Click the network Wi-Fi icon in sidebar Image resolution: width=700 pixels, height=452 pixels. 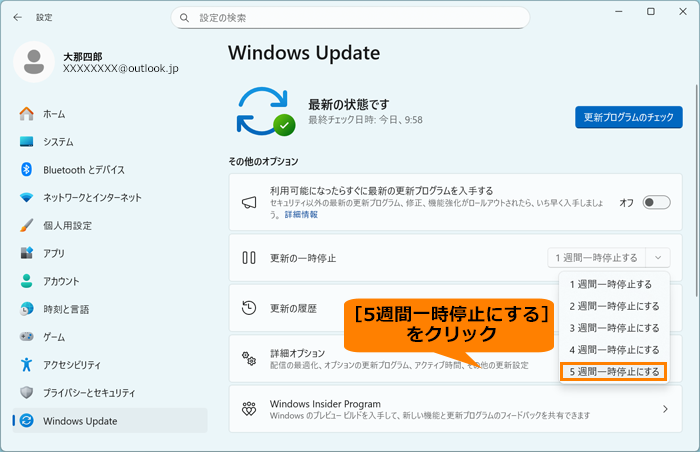click(x=26, y=197)
